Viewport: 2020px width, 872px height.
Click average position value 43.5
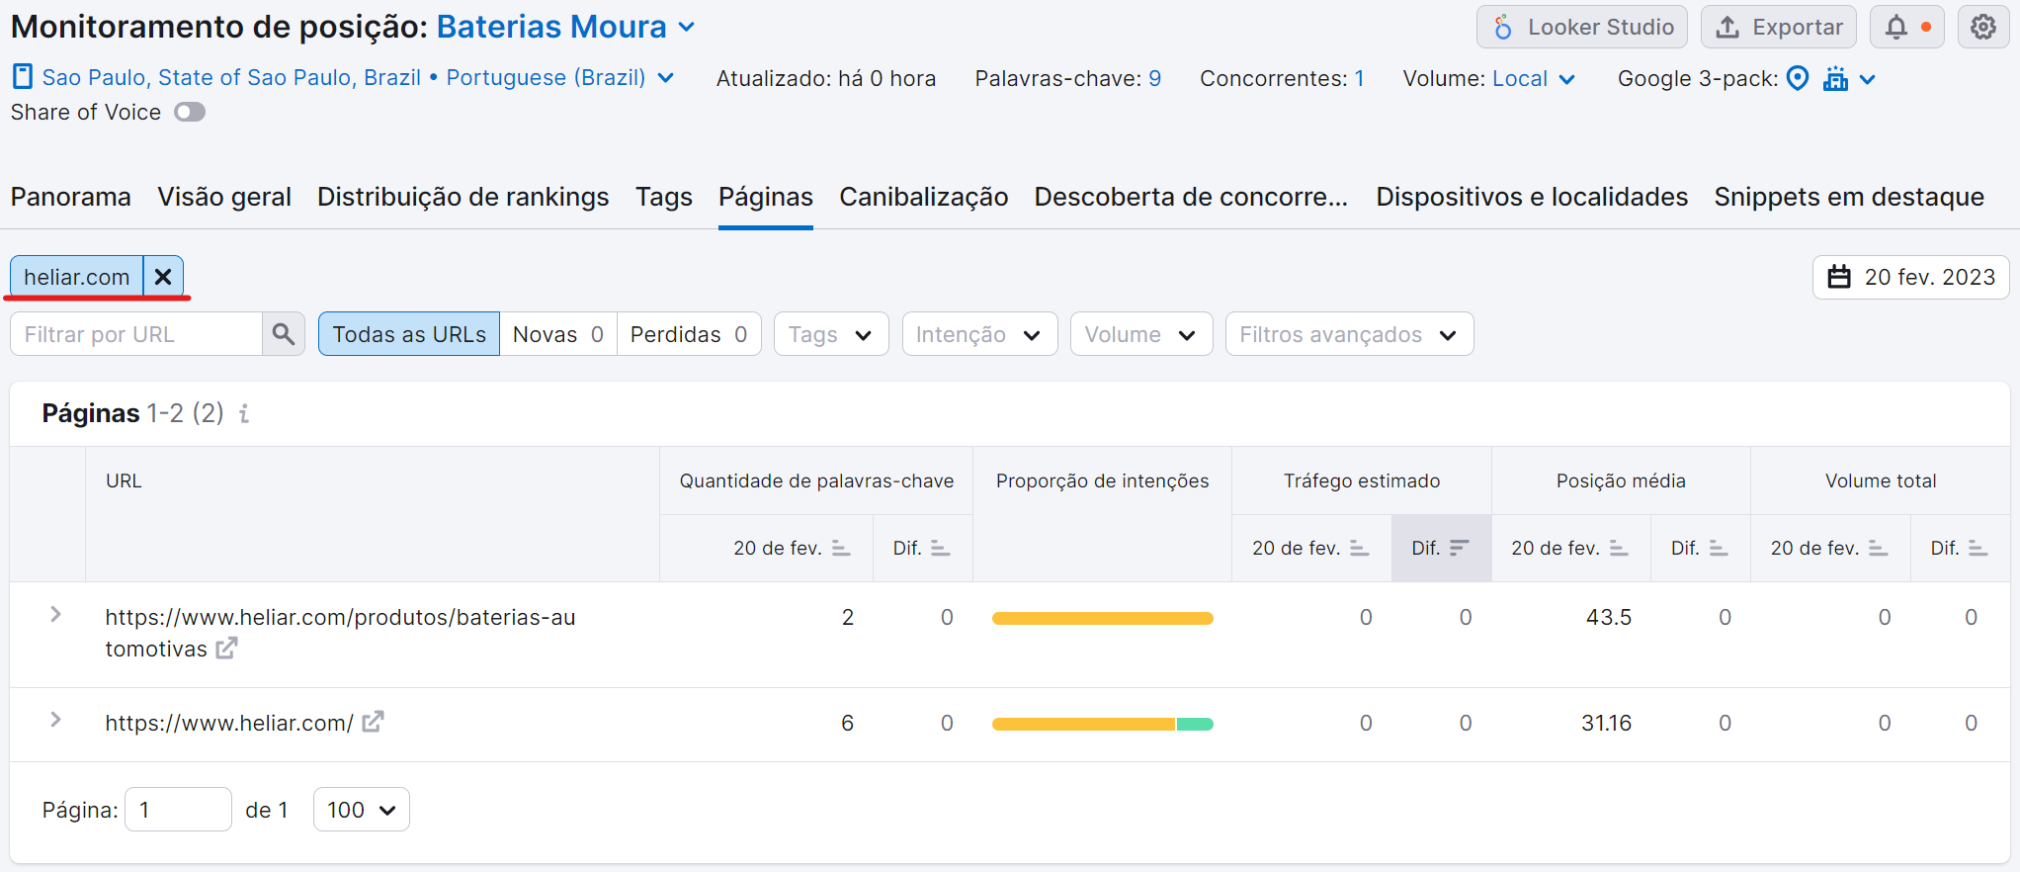(1608, 617)
